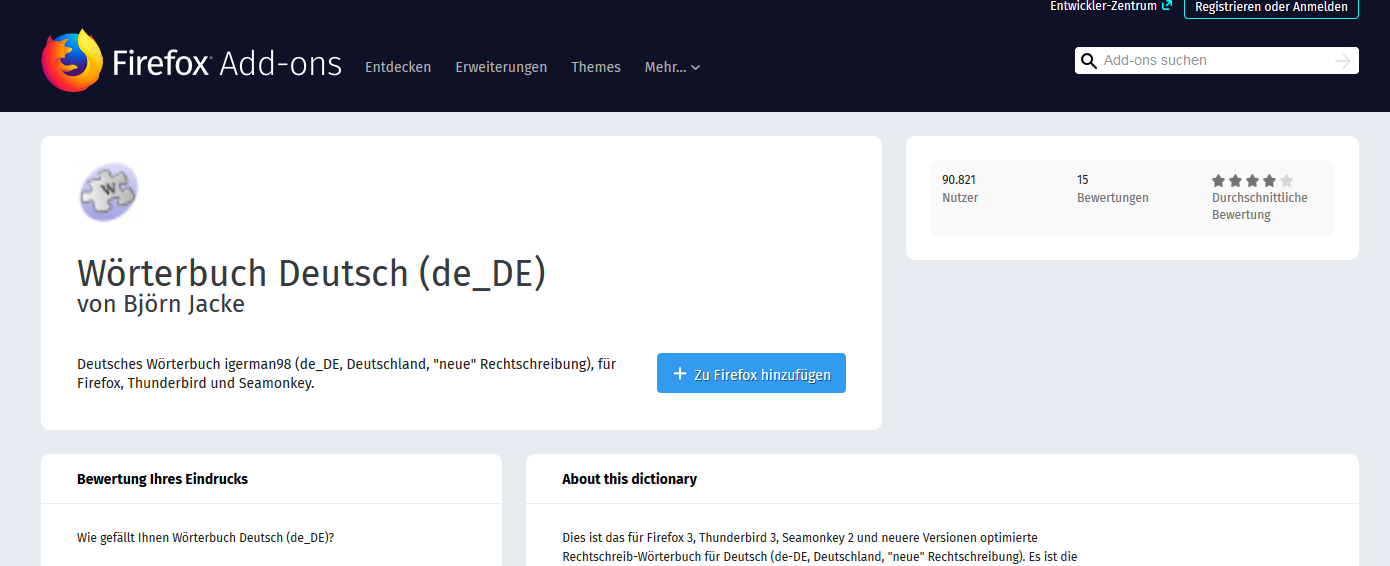Click the 15 Bewertungen count
This screenshot has width=1390, height=566.
[1113, 188]
